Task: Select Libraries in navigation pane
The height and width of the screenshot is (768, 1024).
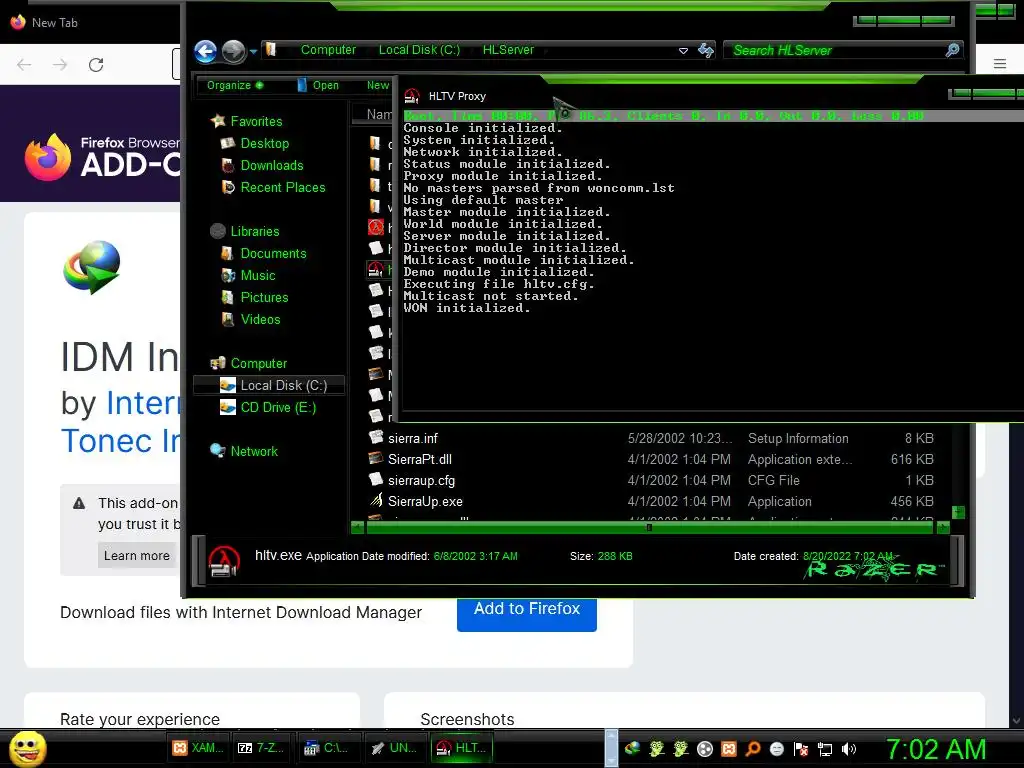Action: point(255,231)
